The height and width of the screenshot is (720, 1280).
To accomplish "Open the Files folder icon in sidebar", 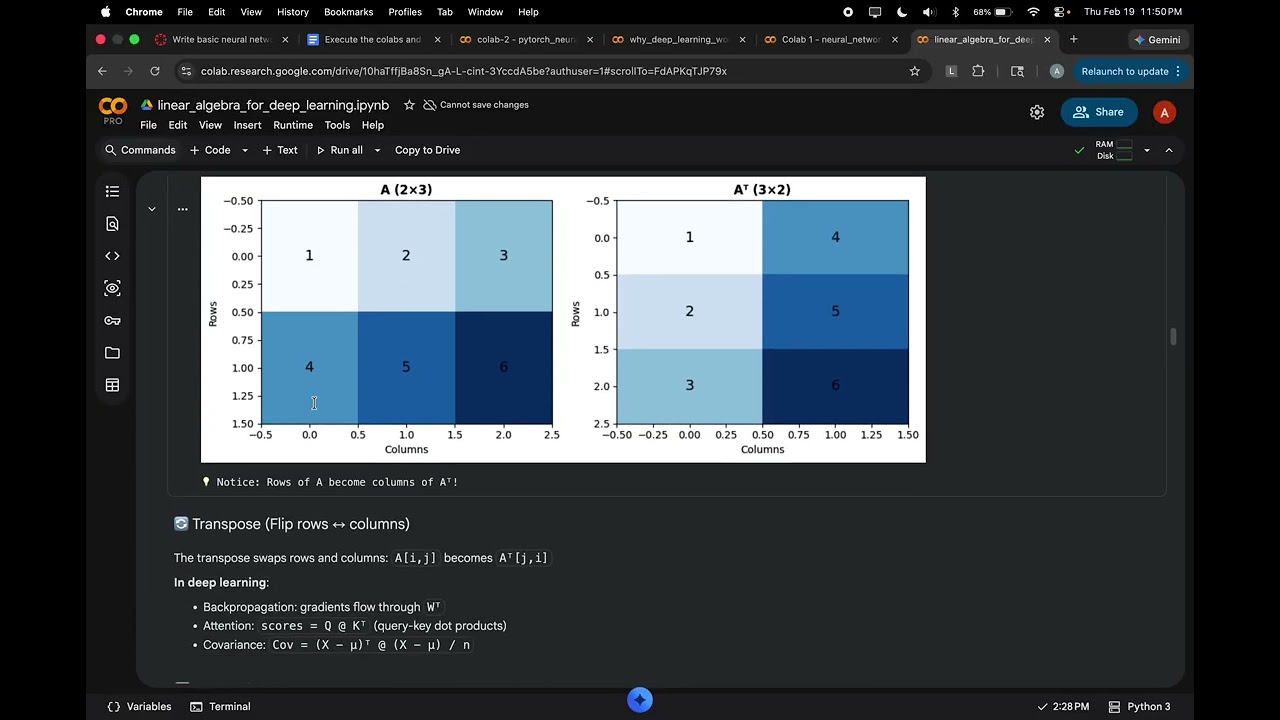I will [x=112, y=353].
